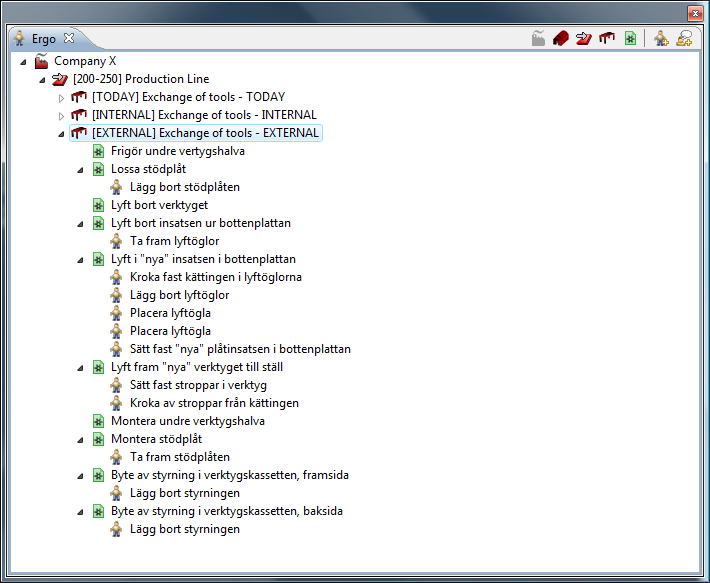The image size is (710, 583).
Task: Select Frigör undre vertygshalva item
Action: pyautogui.click(x=177, y=151)
